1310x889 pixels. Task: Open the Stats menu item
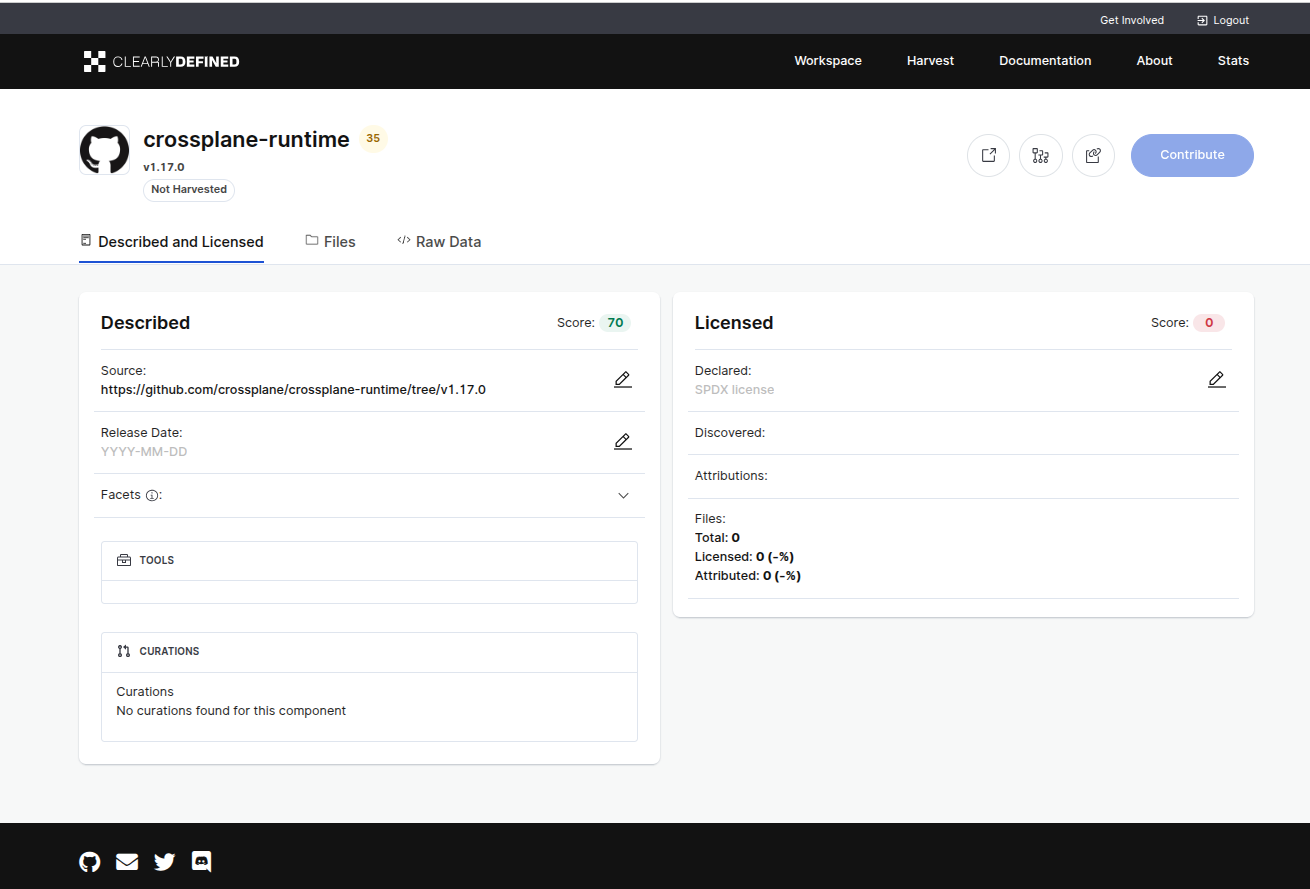click(1233, 61)
